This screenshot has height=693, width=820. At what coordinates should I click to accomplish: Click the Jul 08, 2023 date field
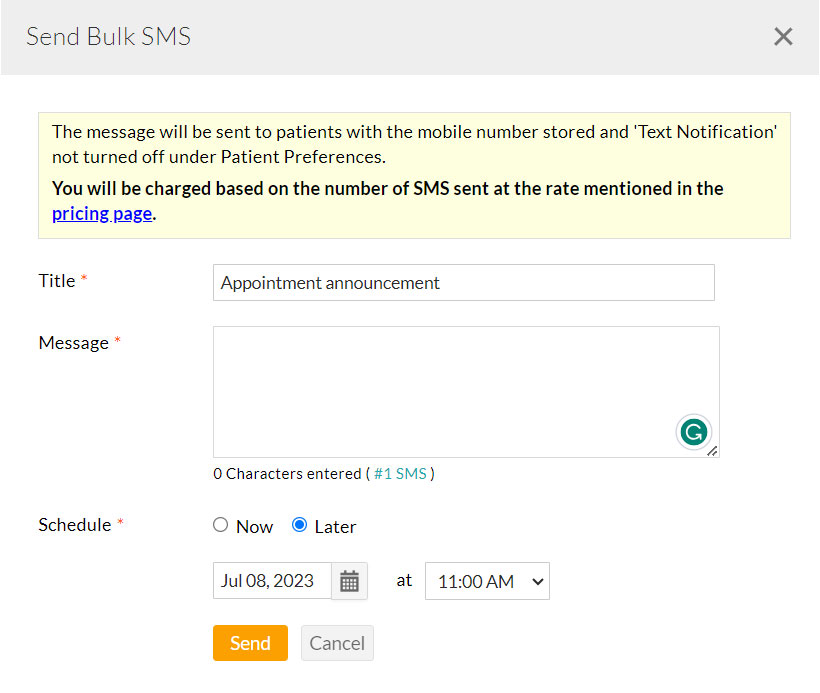coord(272,581)
